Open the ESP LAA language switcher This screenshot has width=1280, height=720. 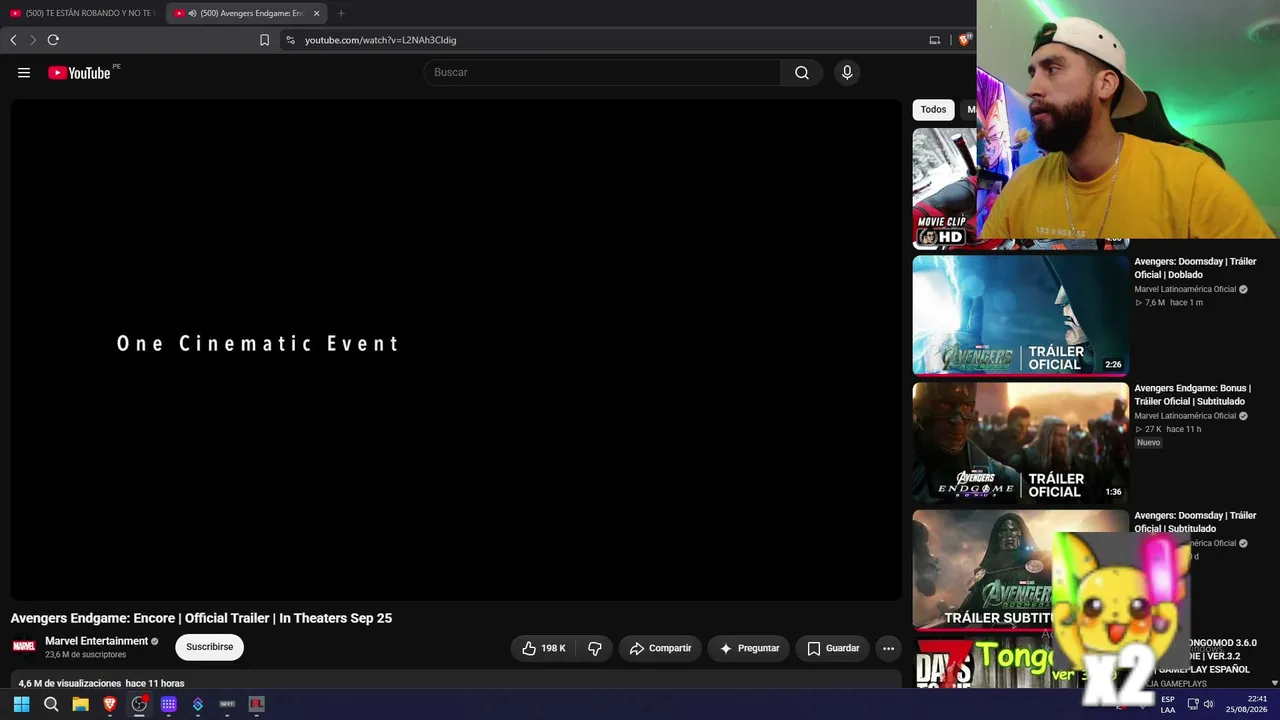1168,704
